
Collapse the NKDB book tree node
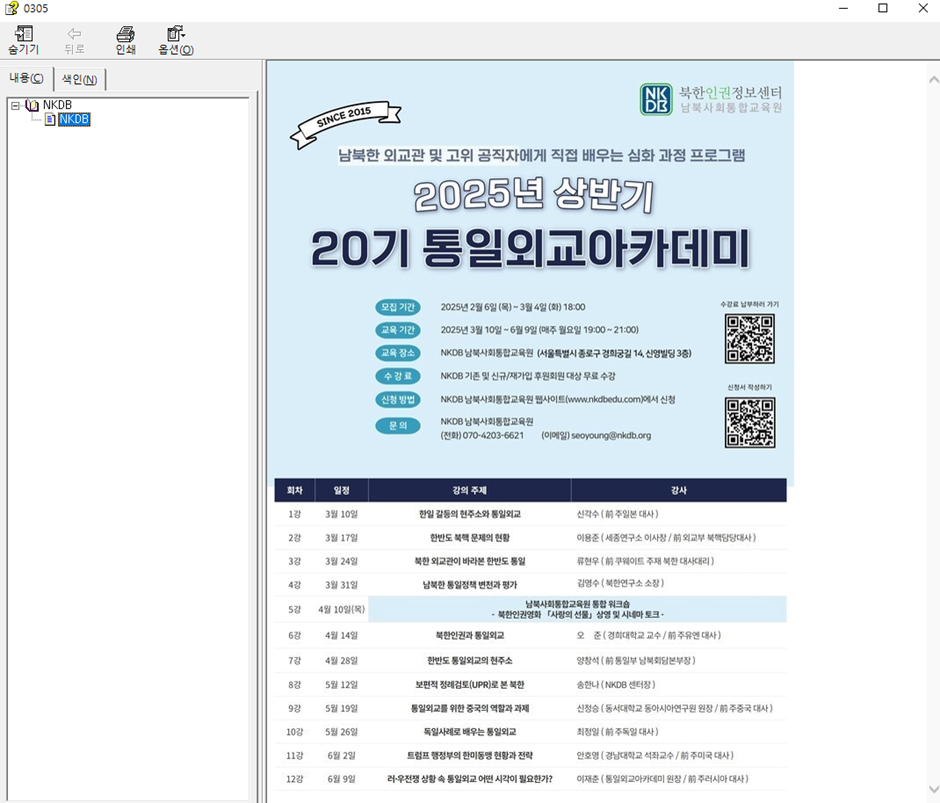(15, 106)
